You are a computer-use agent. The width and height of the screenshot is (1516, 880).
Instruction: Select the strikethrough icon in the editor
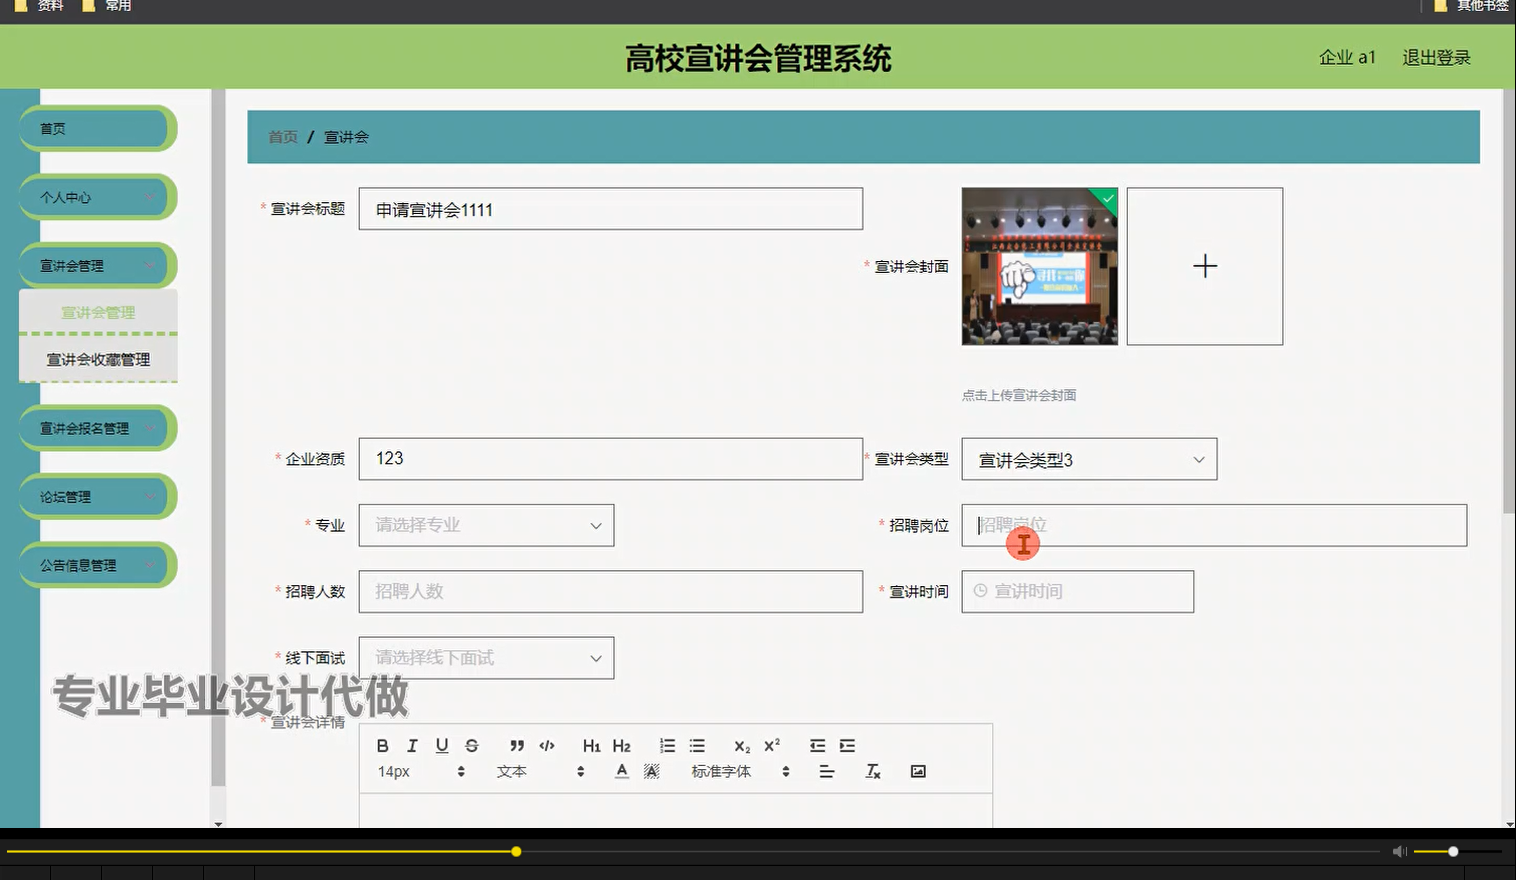tap(472, 745)
